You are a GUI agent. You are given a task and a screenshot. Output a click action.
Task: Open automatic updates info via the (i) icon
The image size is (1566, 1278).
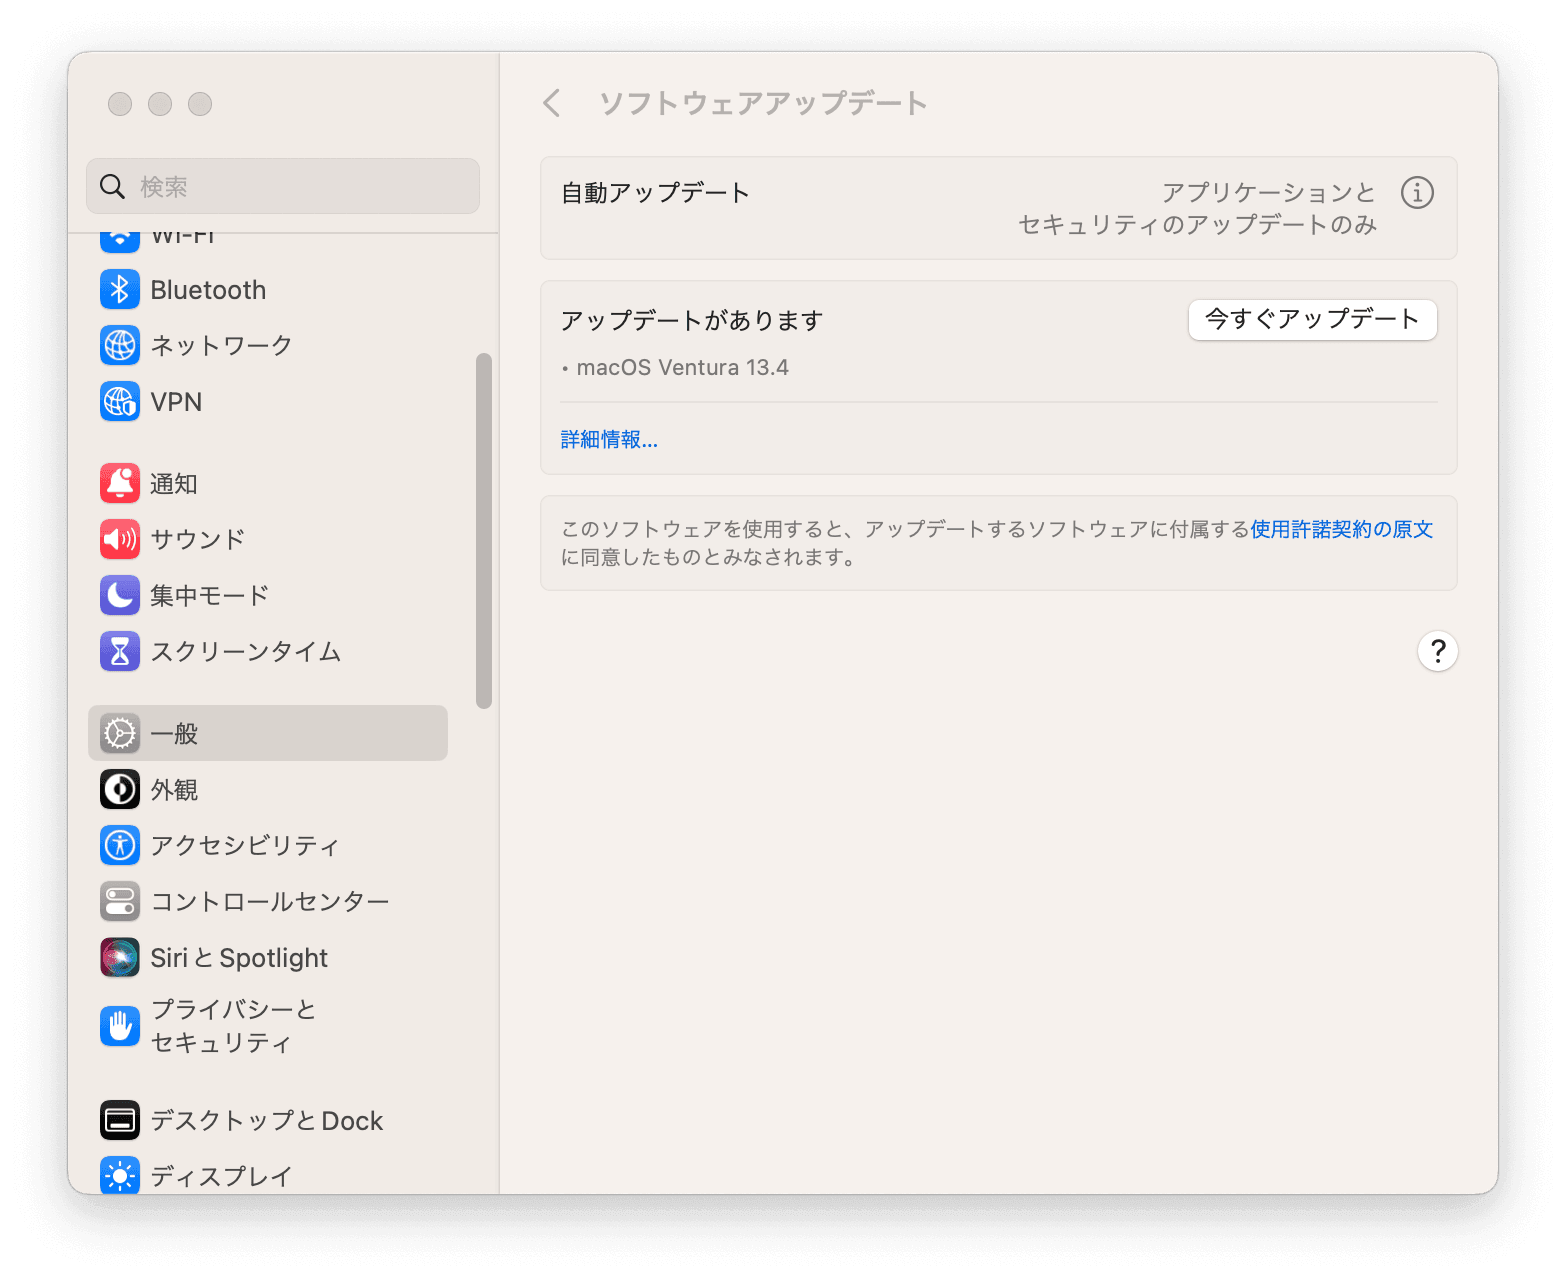(x=1417, y=192)
